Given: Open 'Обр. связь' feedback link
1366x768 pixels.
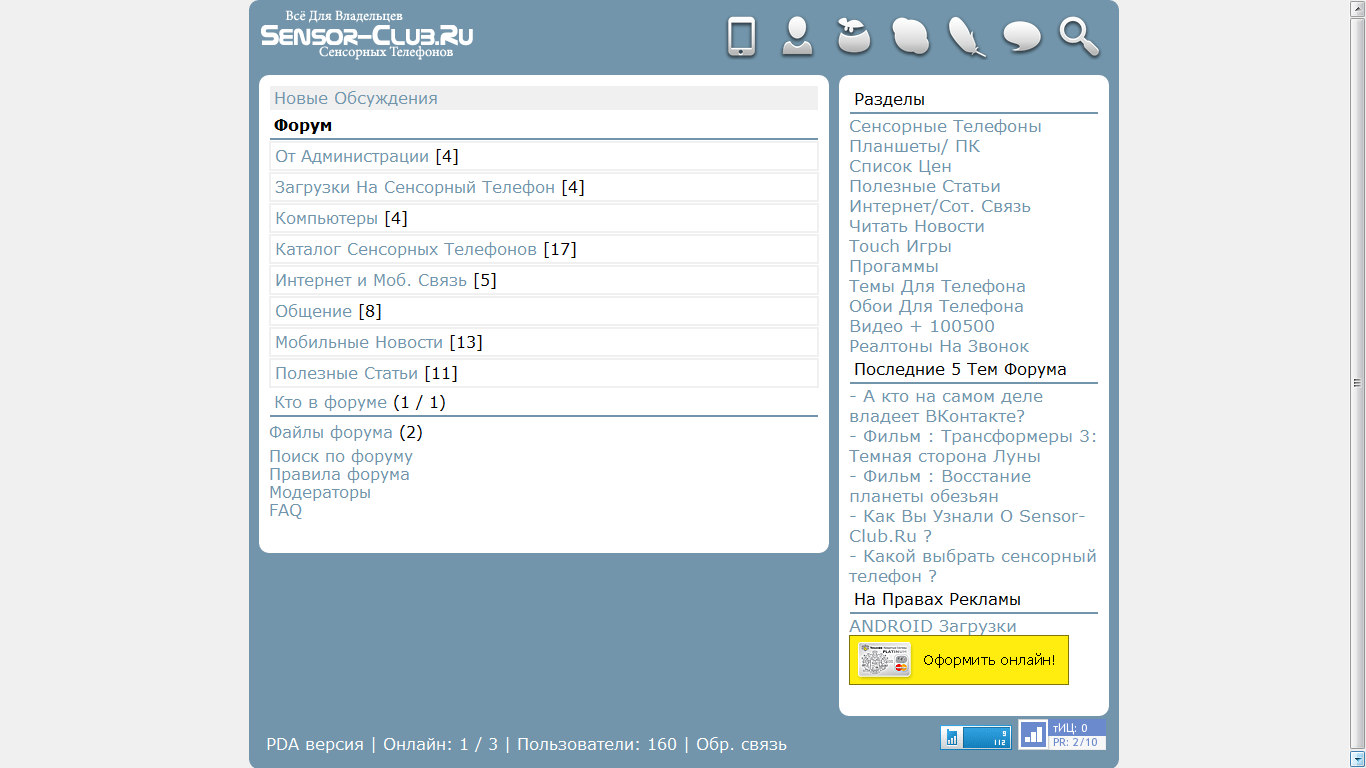Looking at the screenshot, I should 741,744.
